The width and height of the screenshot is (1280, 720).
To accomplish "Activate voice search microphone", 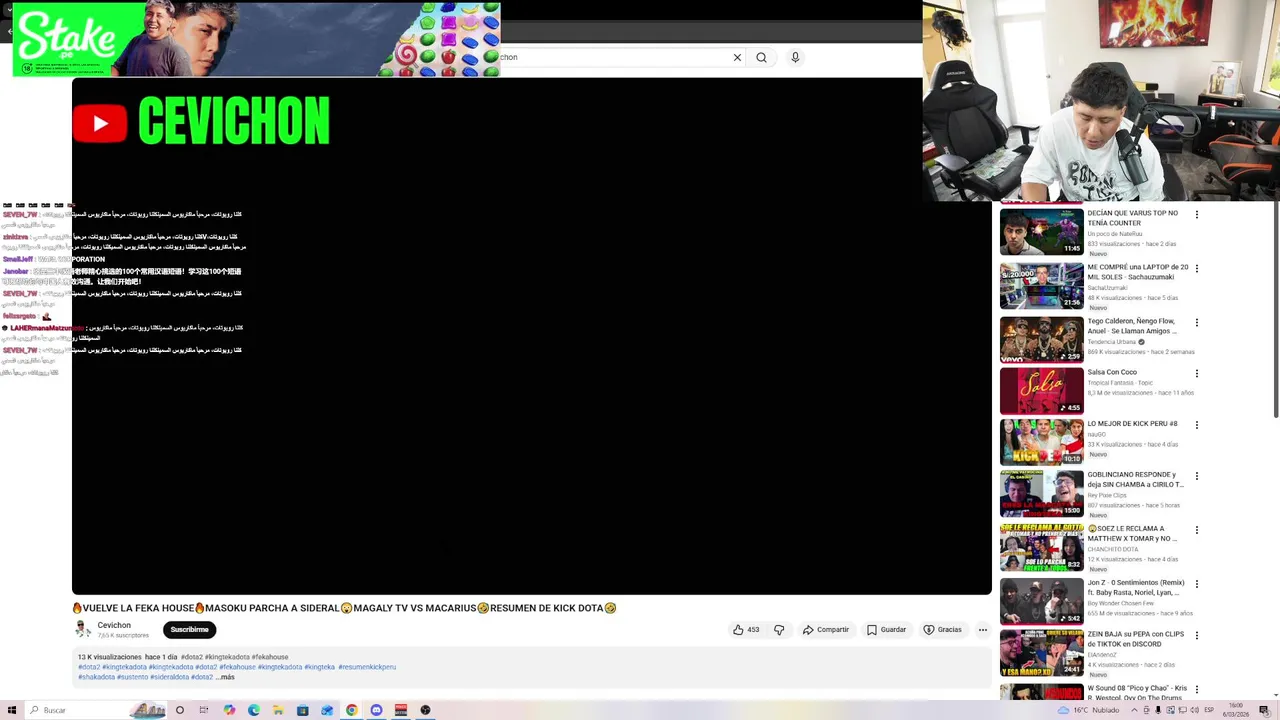I will click(x=795, y=57).
